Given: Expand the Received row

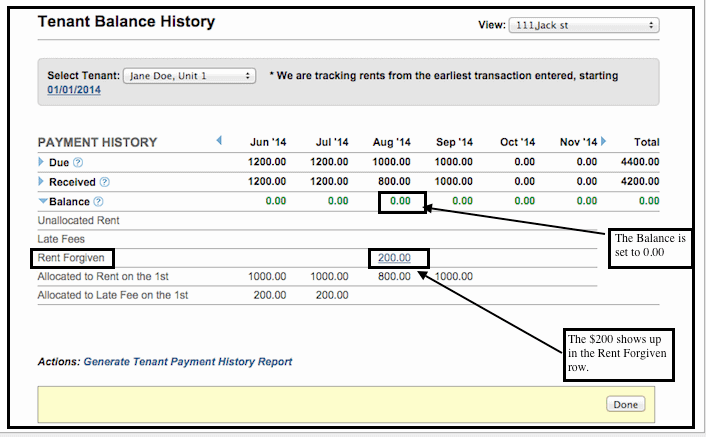Looking at the screenshot, I should pyautogui.click(x=41, y=182).
